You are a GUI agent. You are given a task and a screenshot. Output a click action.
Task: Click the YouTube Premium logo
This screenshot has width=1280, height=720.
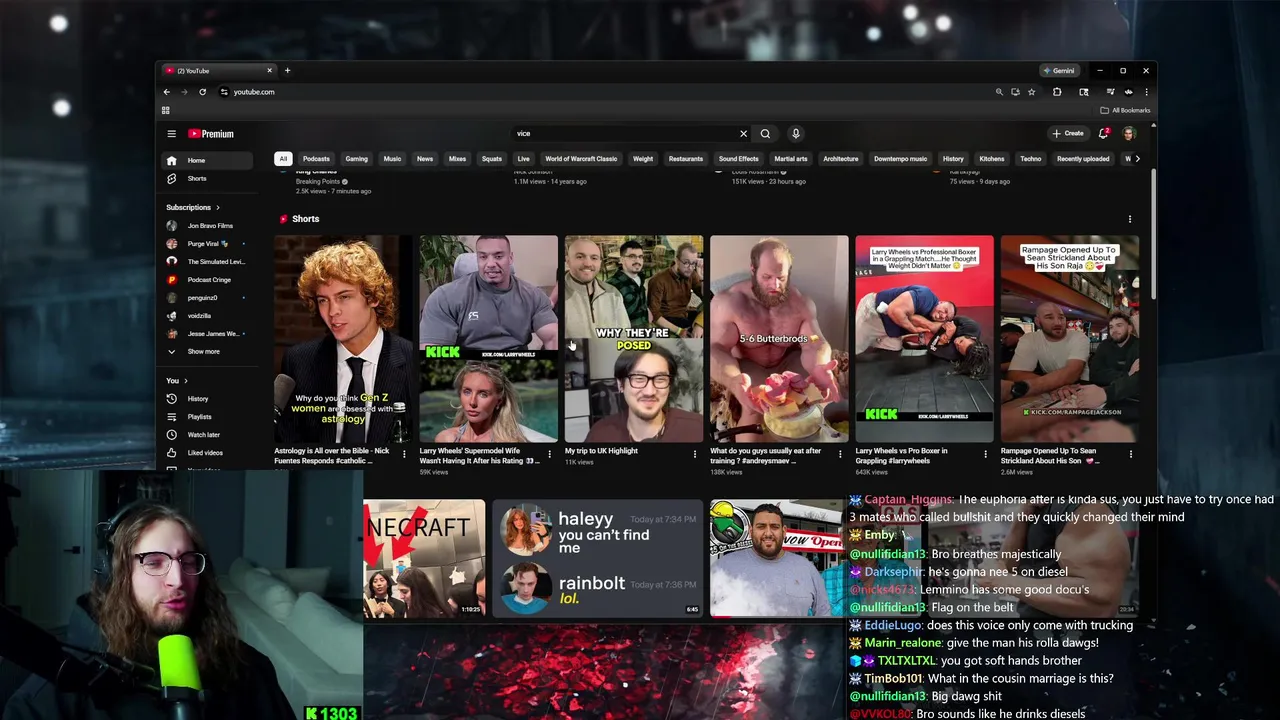(x=211, y=133)
